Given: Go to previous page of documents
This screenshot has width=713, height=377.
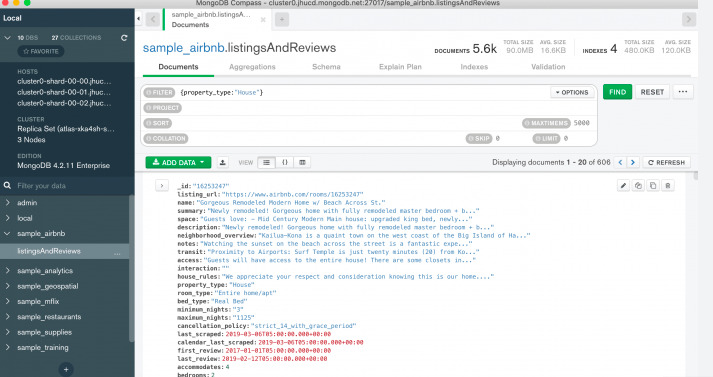Looking at the screenshot, I should [620, 162].
